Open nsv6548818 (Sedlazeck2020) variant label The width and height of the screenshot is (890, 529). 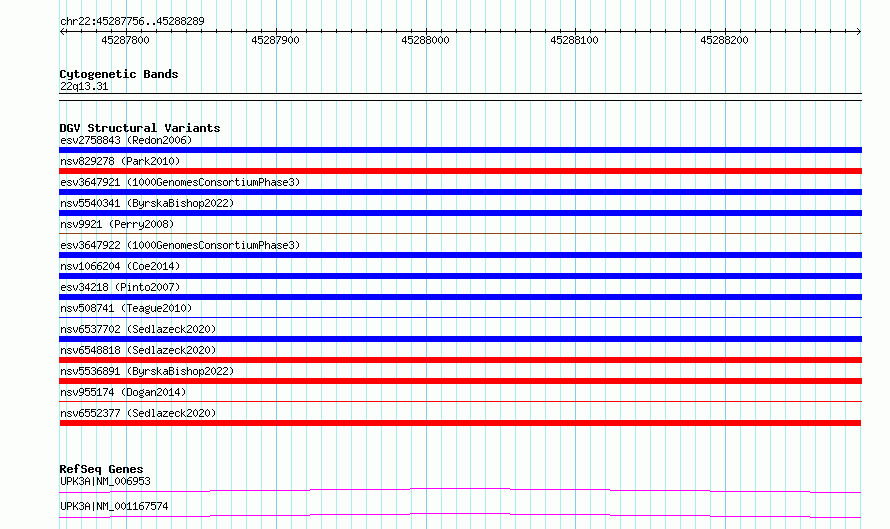[138, 350]
